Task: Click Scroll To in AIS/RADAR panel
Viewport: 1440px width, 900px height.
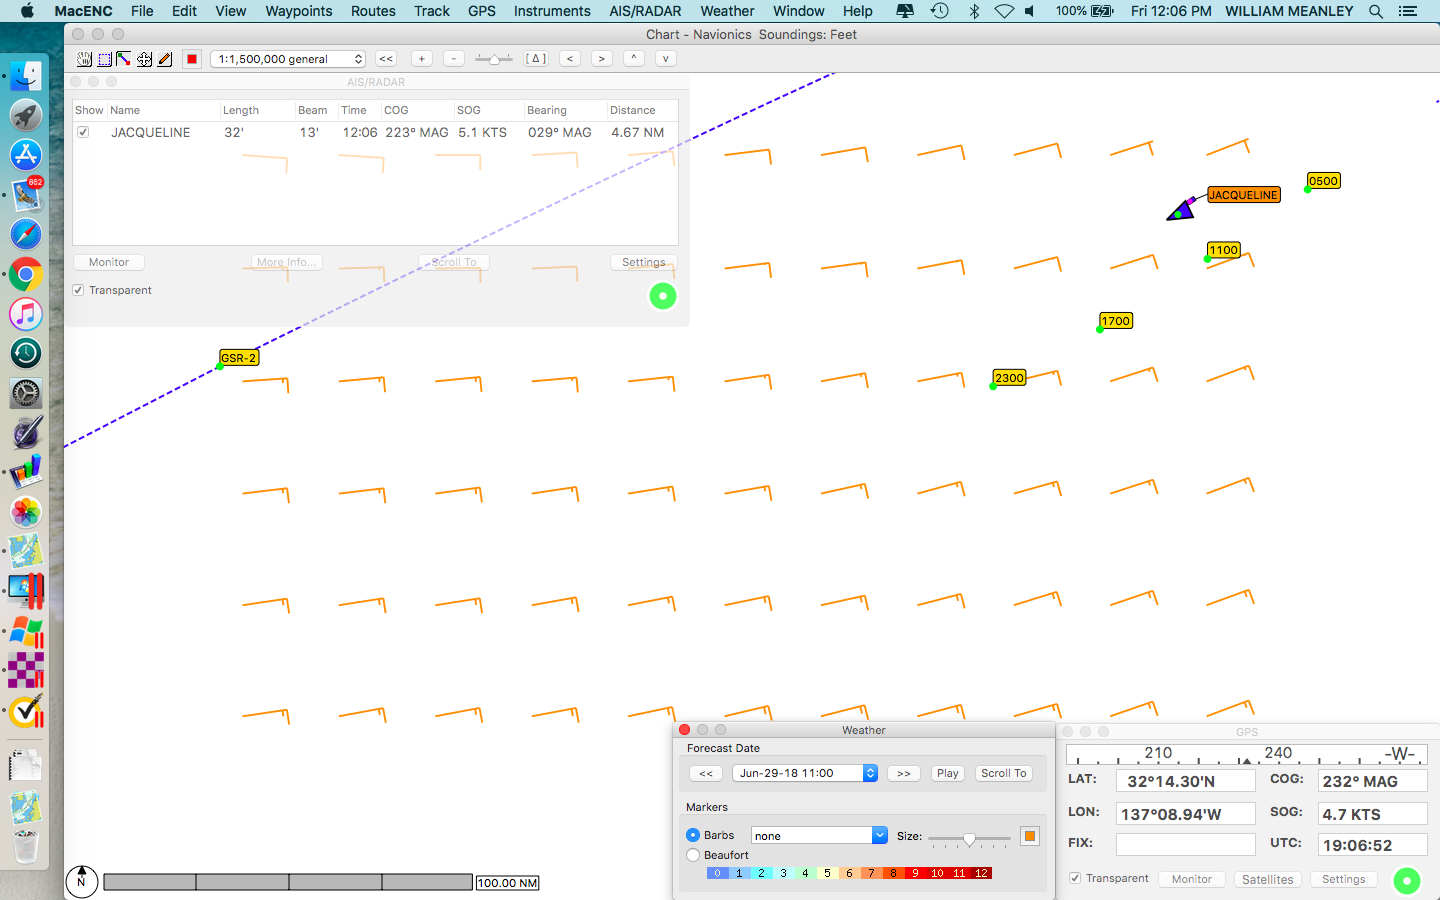Action: click(x=454, y=262)
